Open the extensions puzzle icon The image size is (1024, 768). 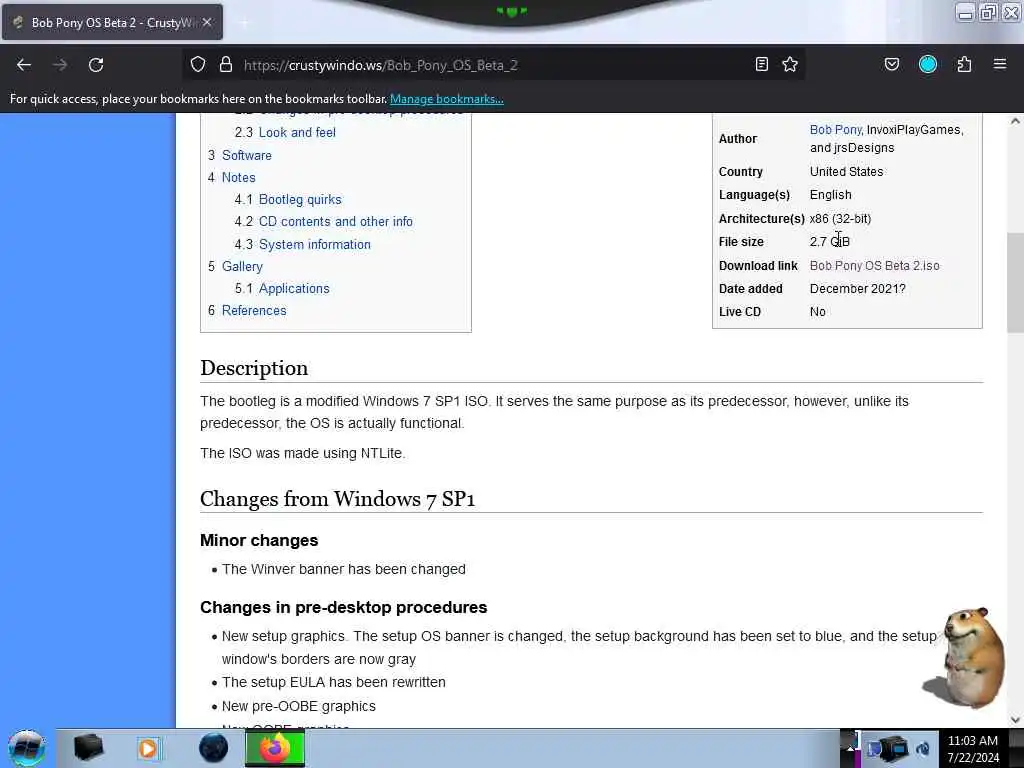coord(964,65)
